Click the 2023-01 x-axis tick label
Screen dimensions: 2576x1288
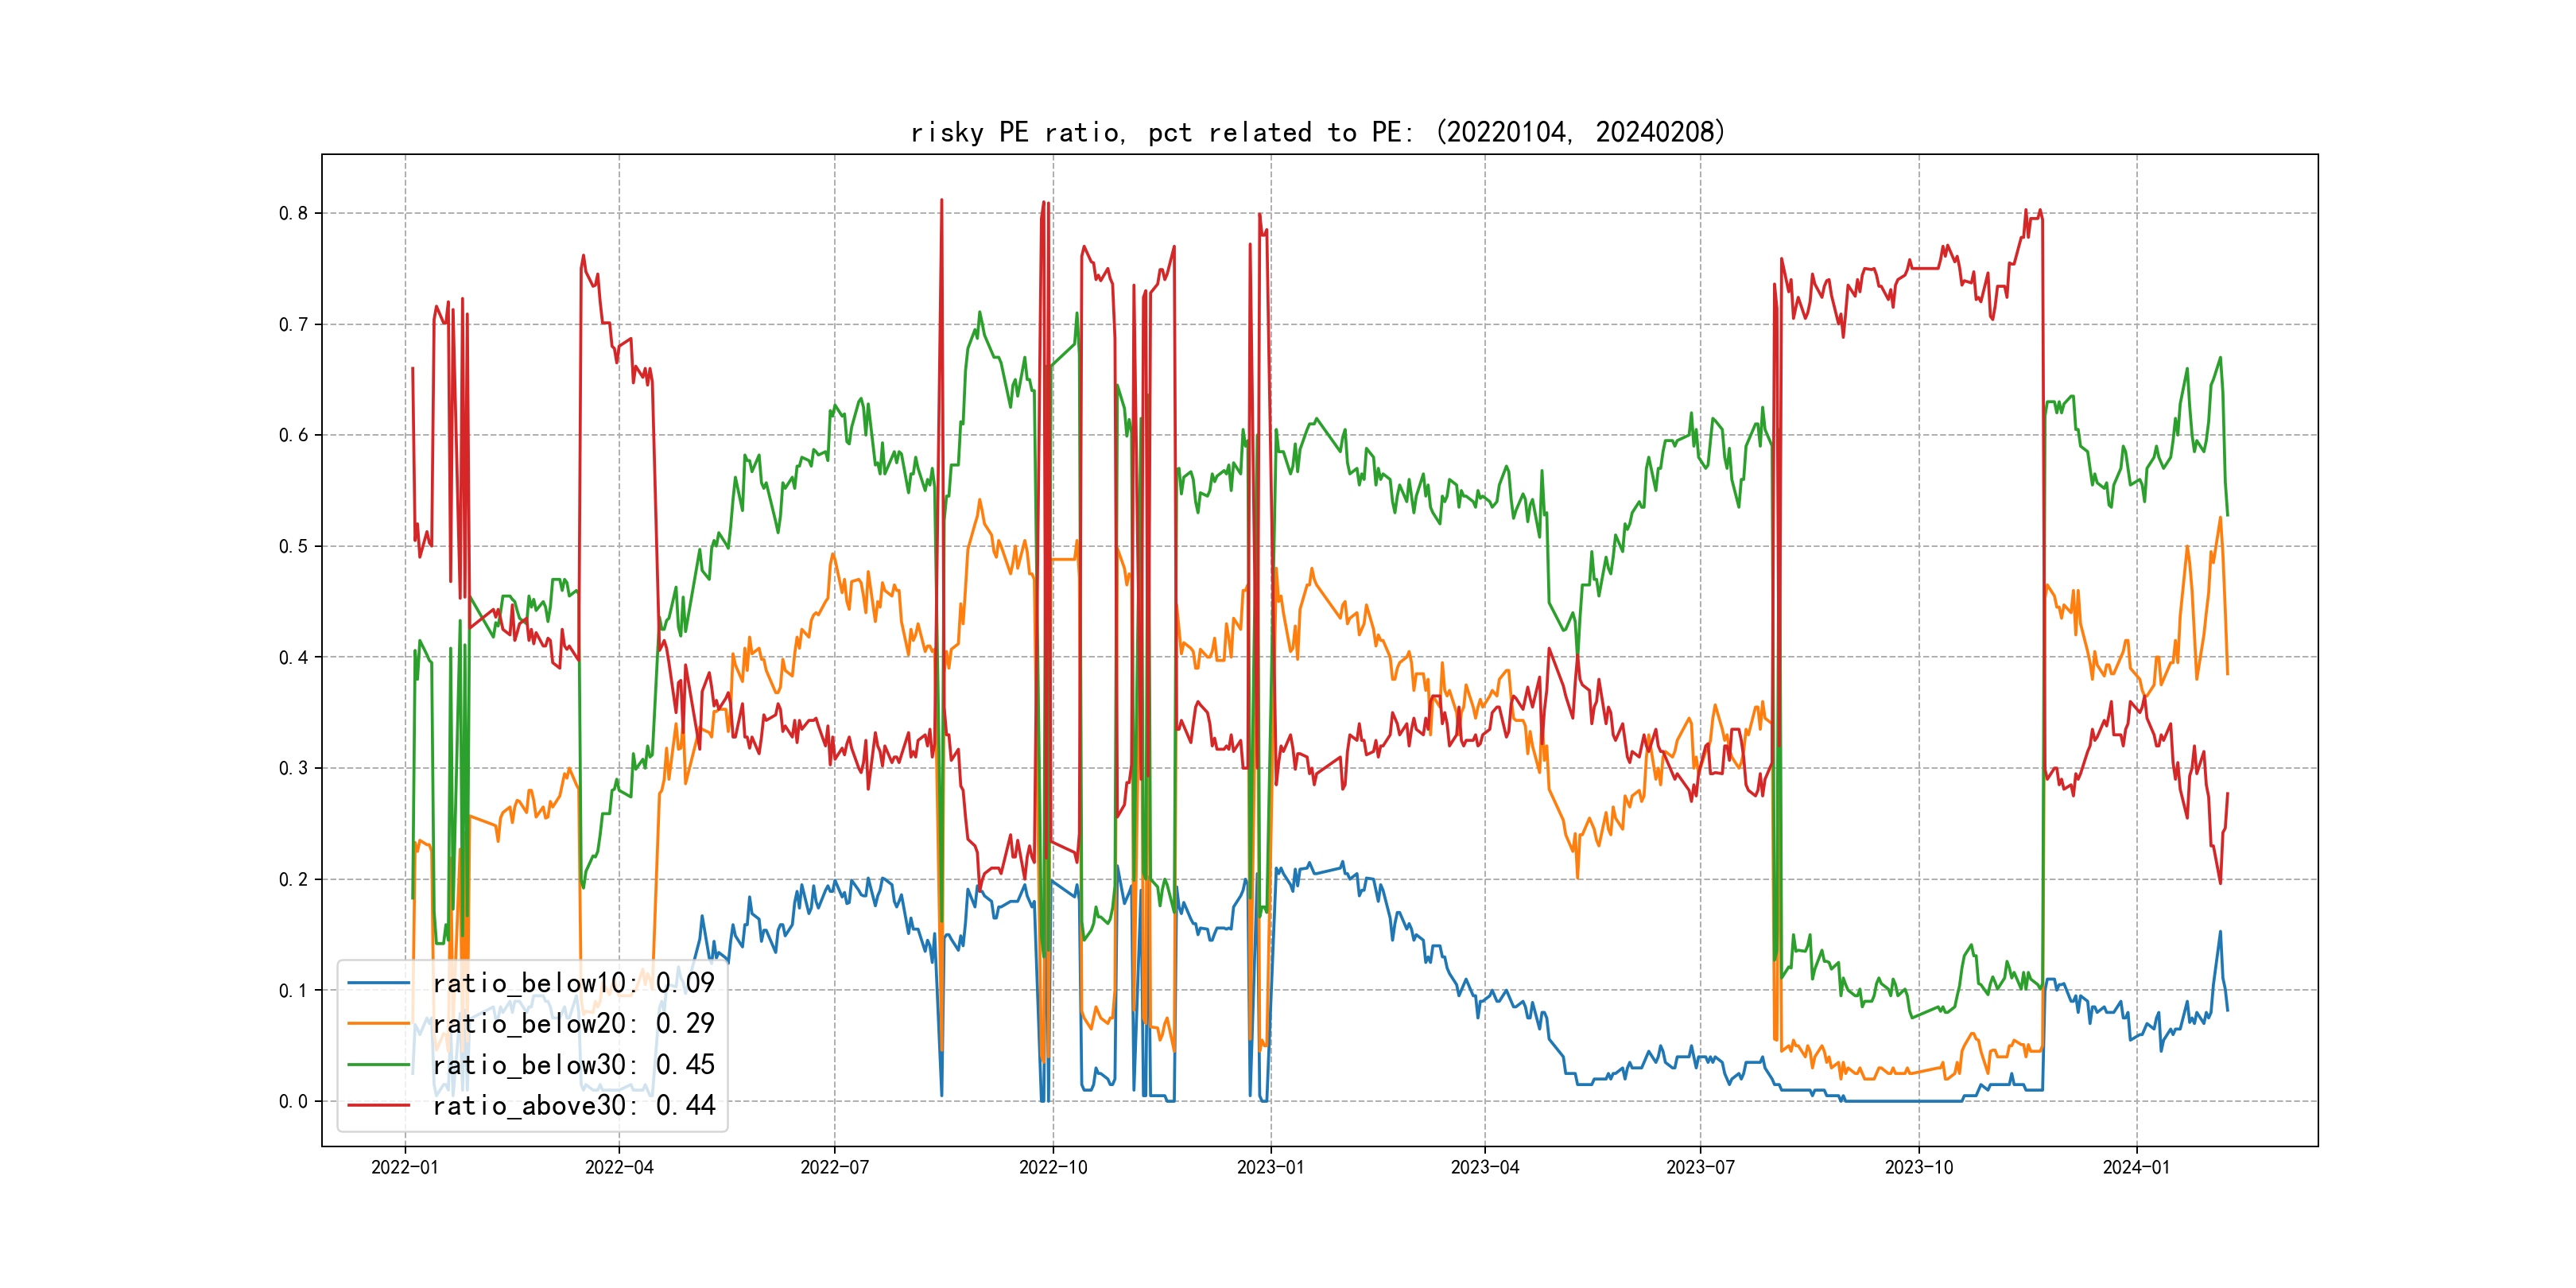click(1271, 1168)
